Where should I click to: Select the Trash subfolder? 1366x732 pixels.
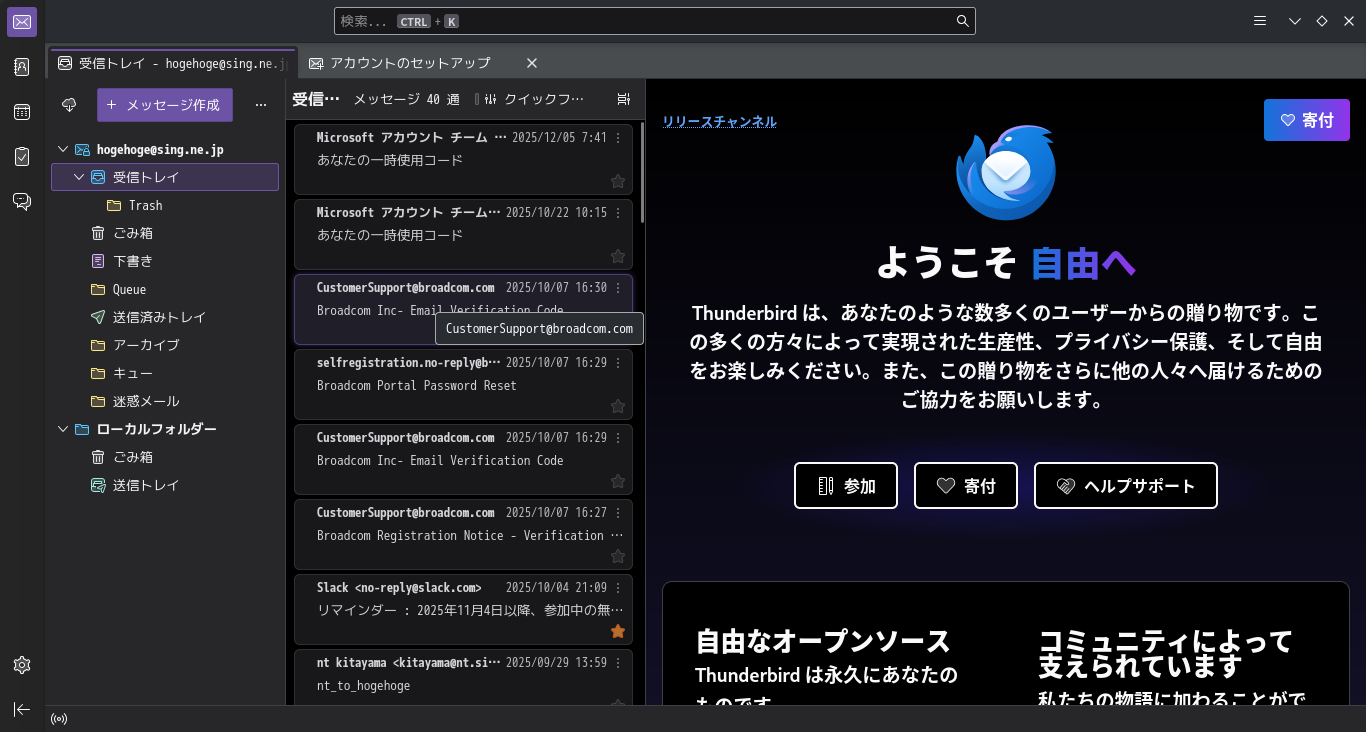click(x=165, y=205)
